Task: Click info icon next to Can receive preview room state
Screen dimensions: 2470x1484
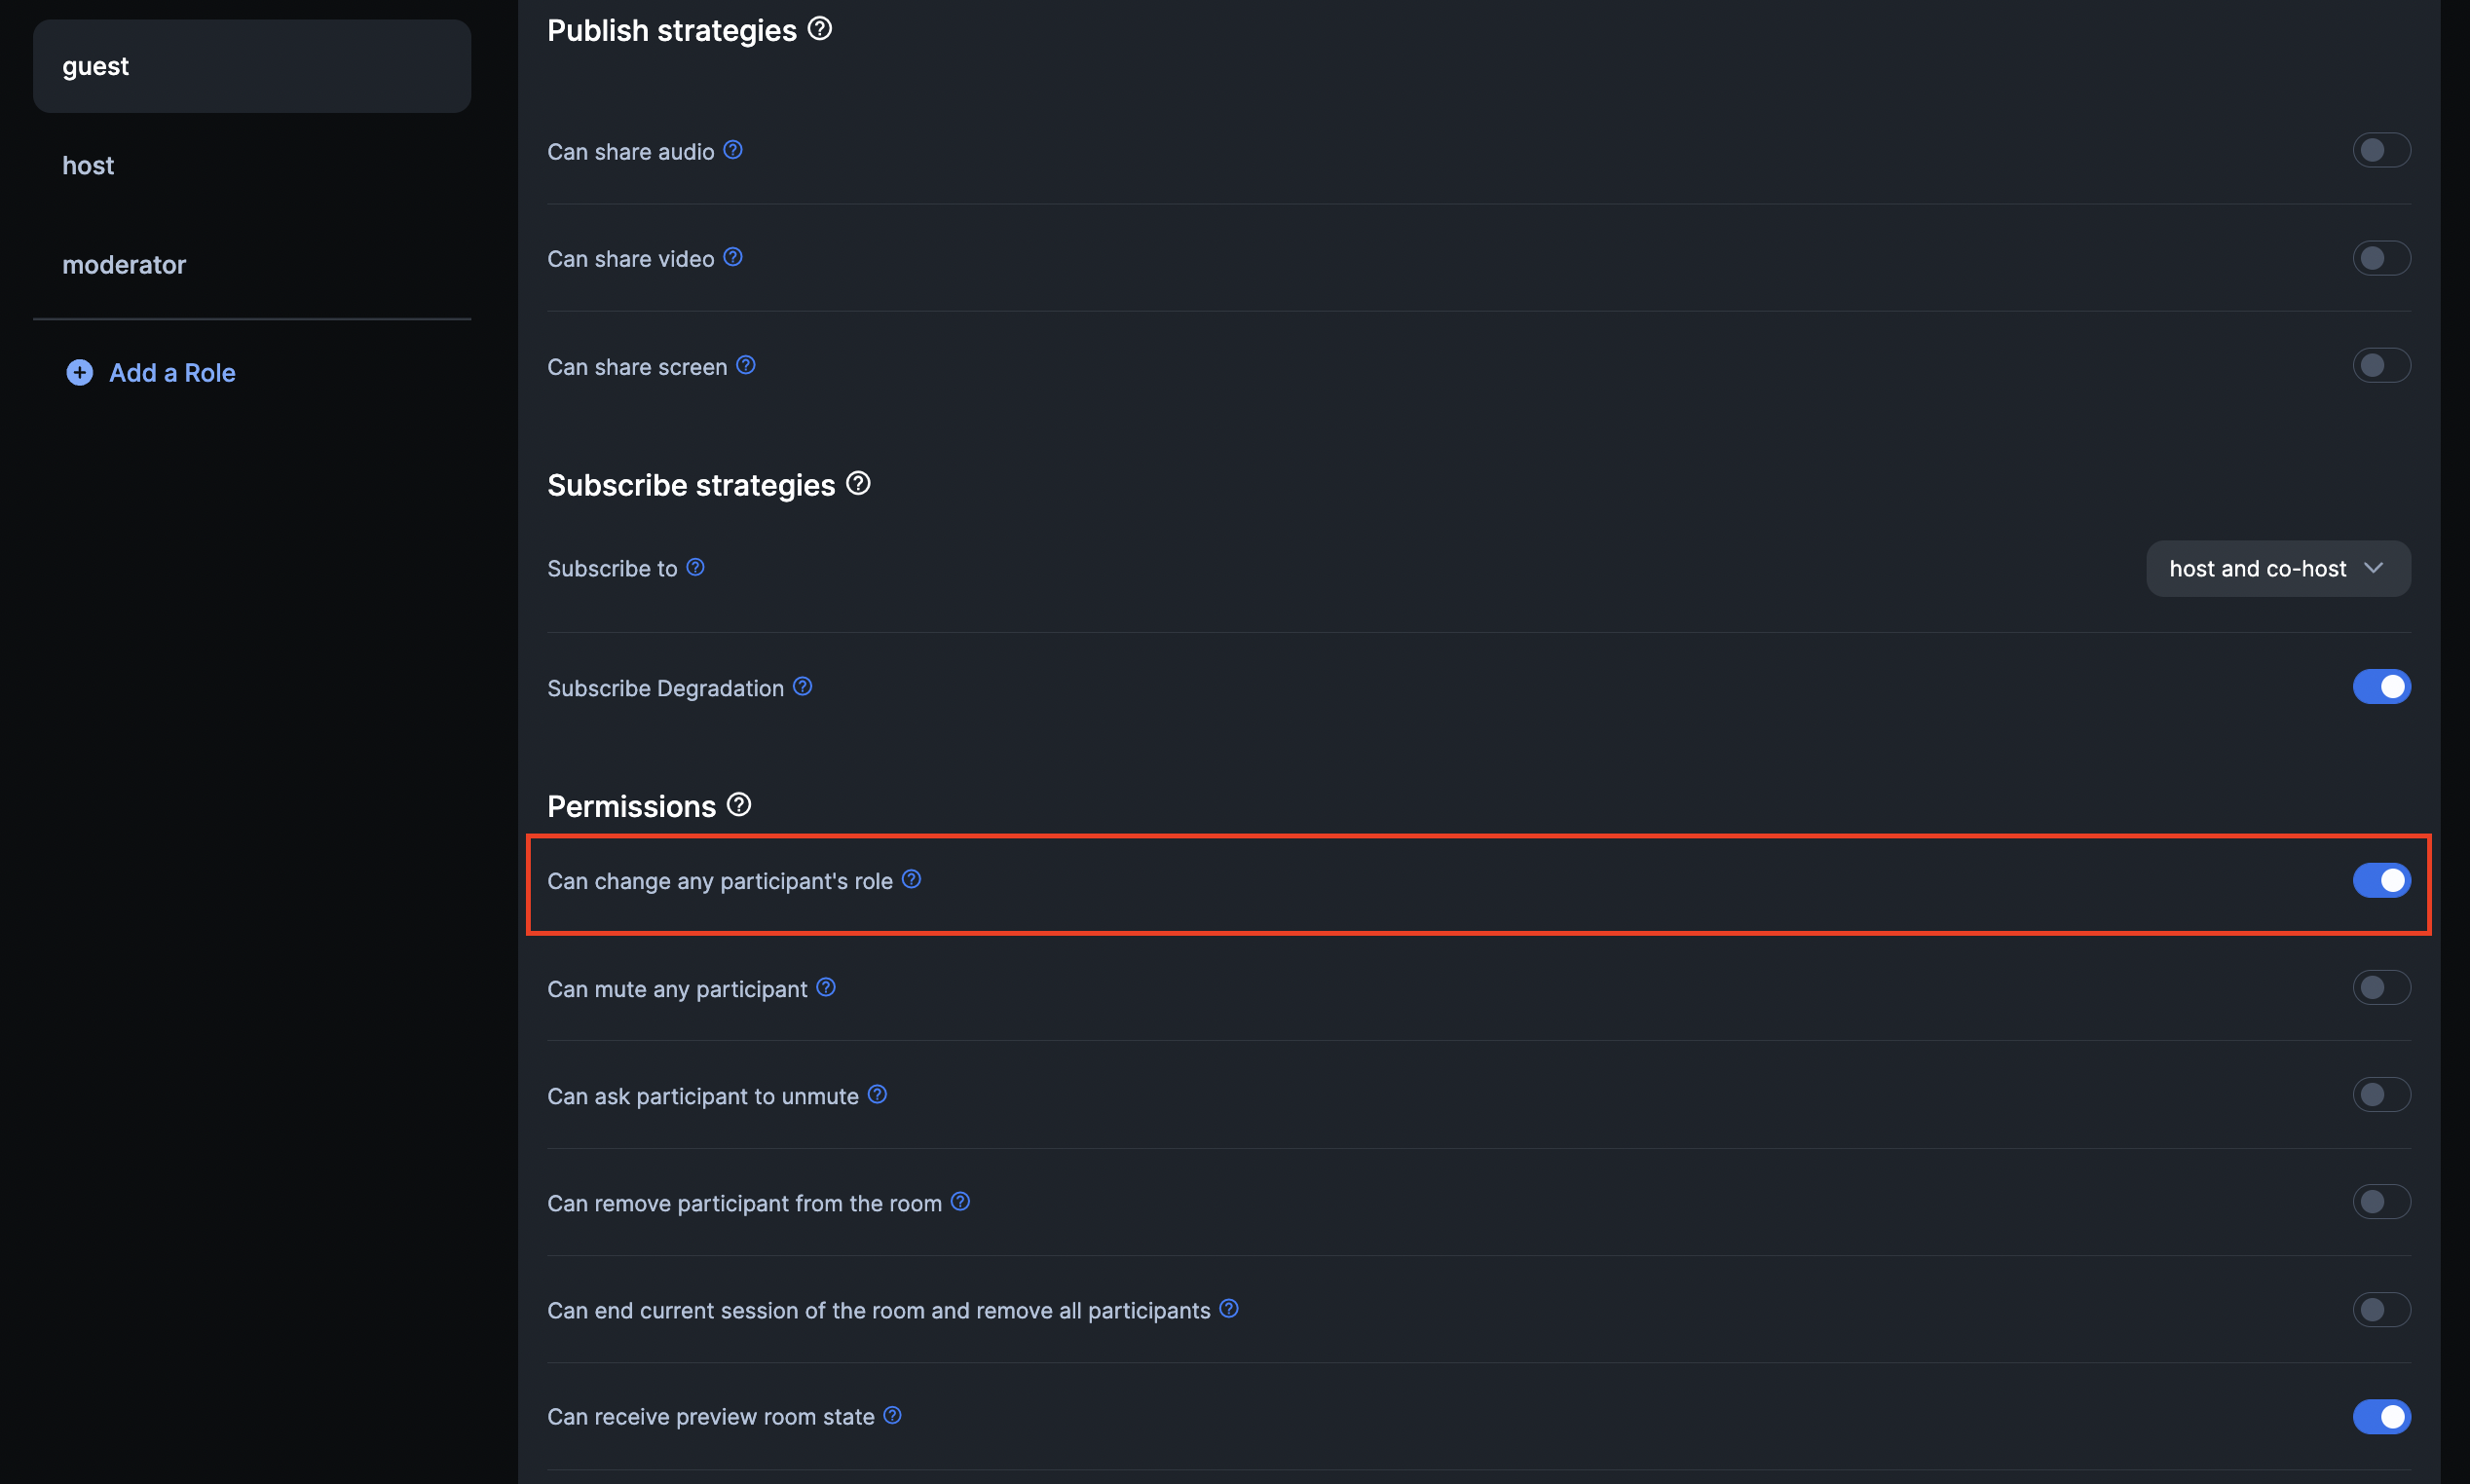Action: pos(893,1415)
